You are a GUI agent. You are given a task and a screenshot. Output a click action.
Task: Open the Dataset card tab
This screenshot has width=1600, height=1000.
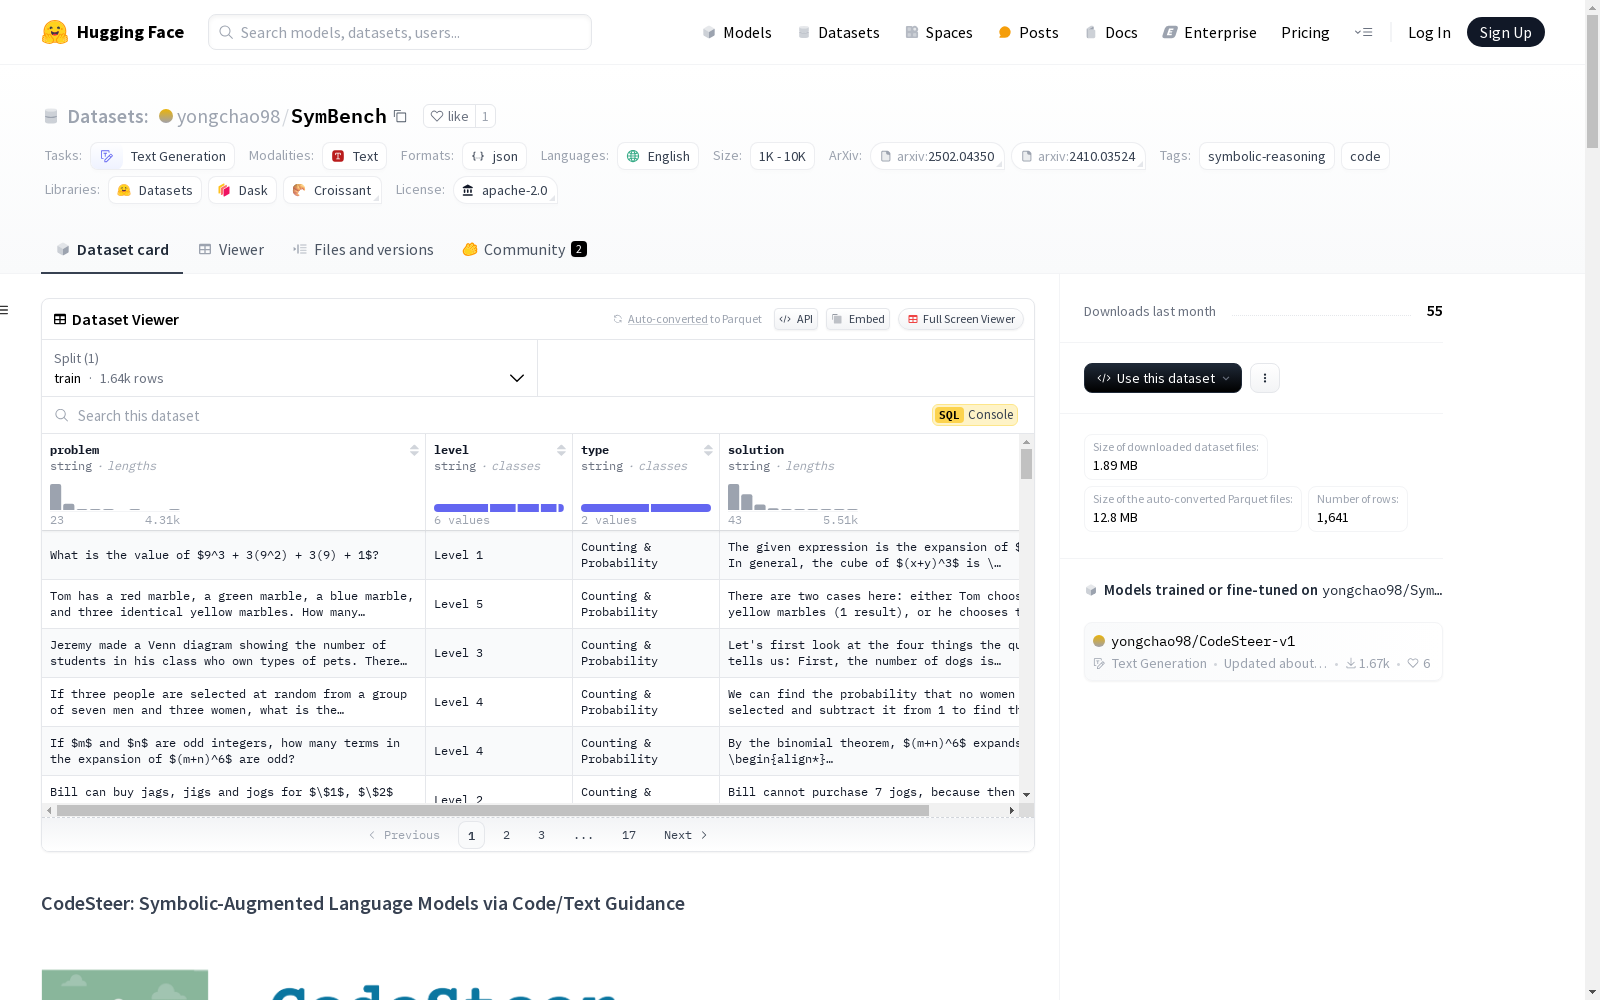pos(112,250)
